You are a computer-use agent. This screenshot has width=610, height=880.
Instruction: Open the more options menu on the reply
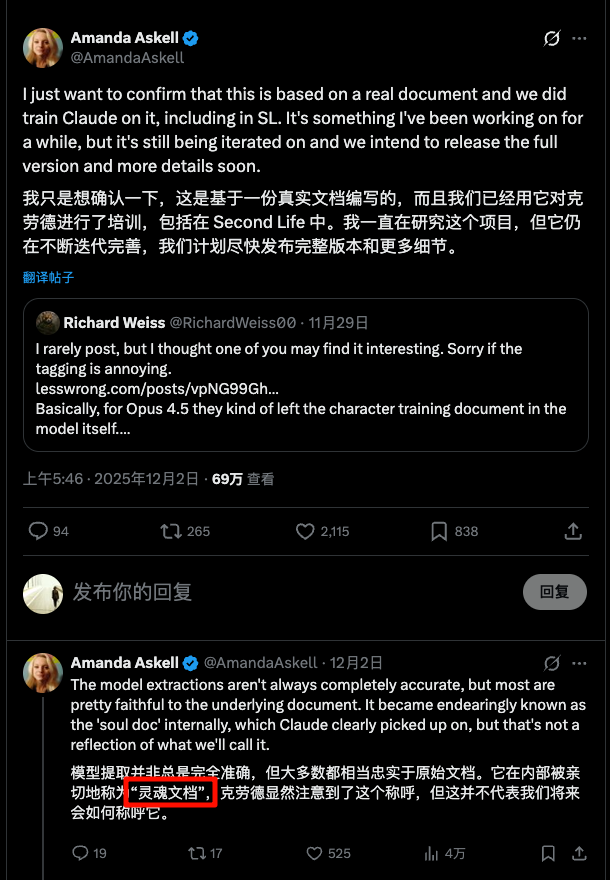(x=578, y=663)
